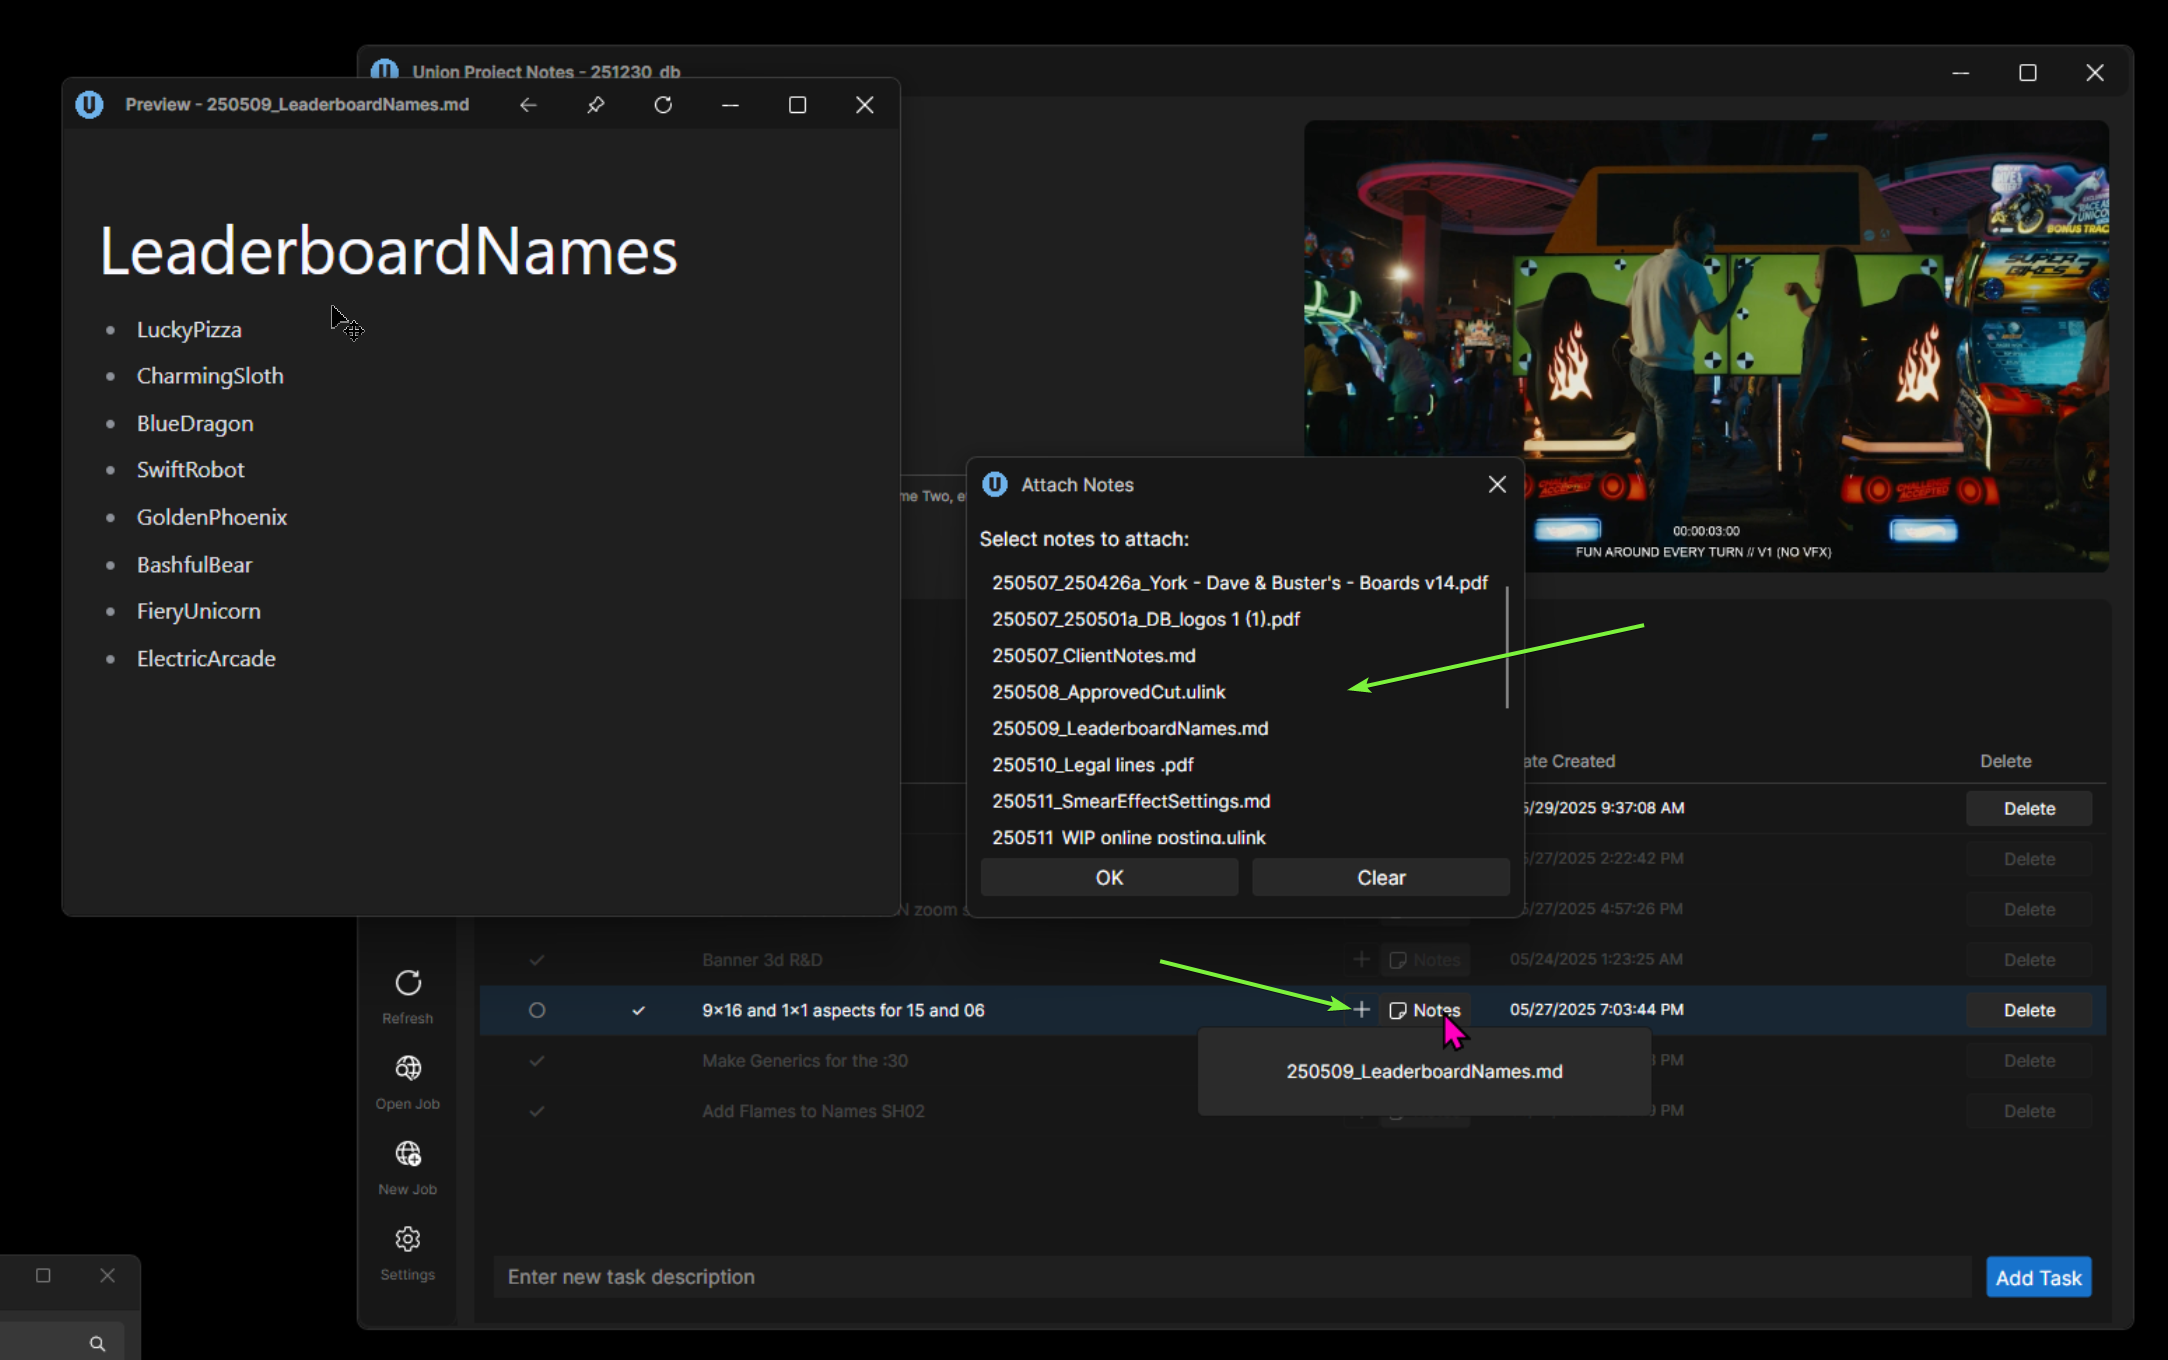Click the FieryUnicorn list item

click(198, 611)
